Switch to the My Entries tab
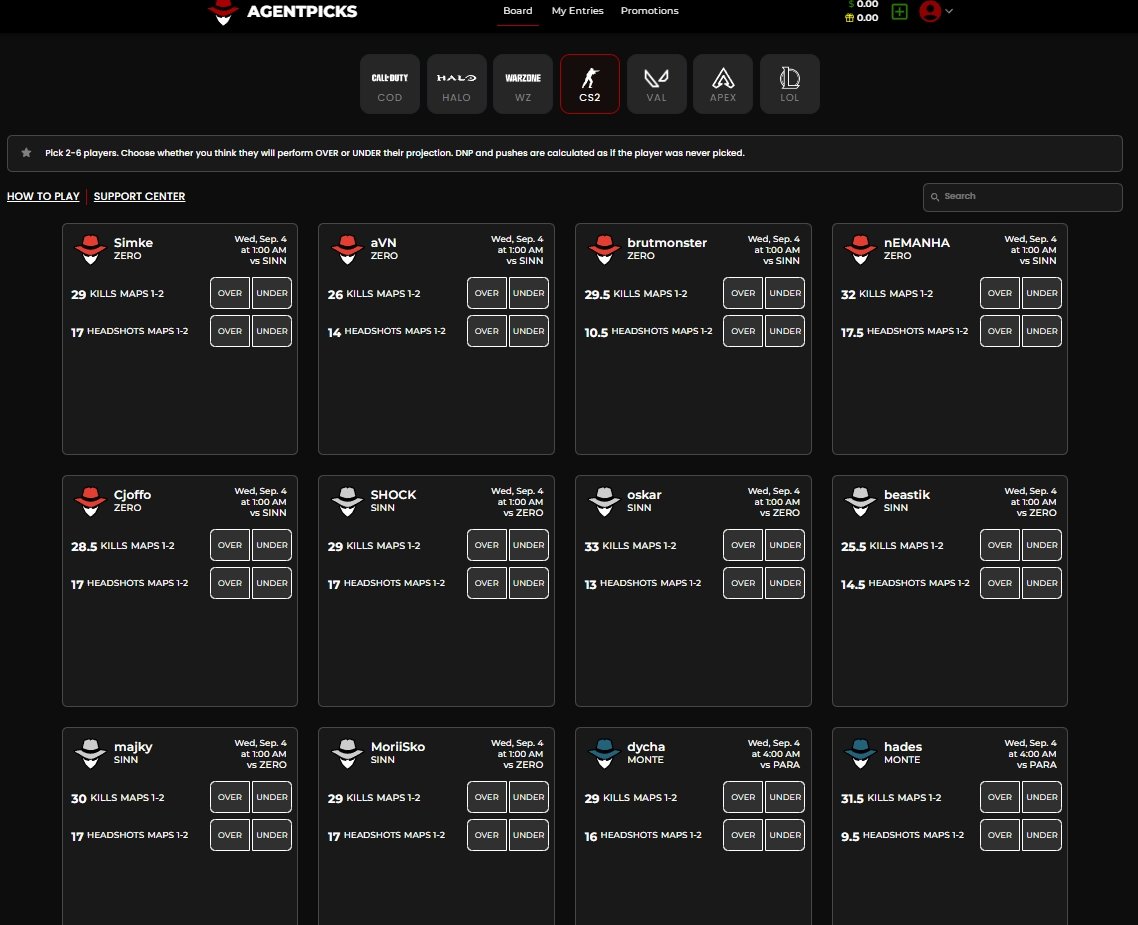This screenshot has height=925, width=1138. 577,10
